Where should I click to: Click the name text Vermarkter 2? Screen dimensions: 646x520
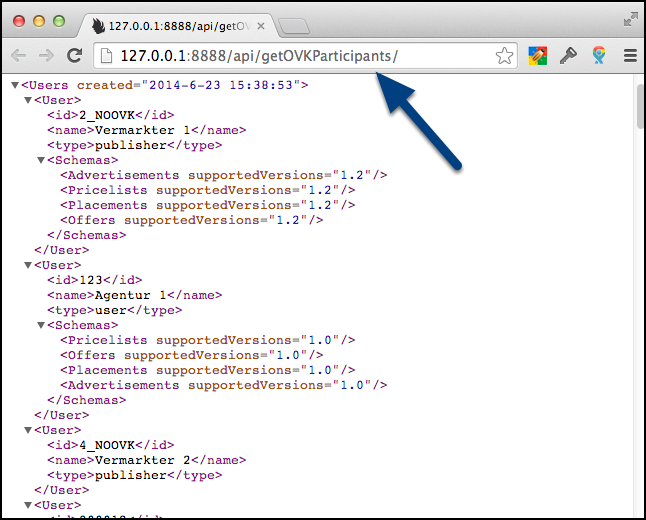[143, 460]
